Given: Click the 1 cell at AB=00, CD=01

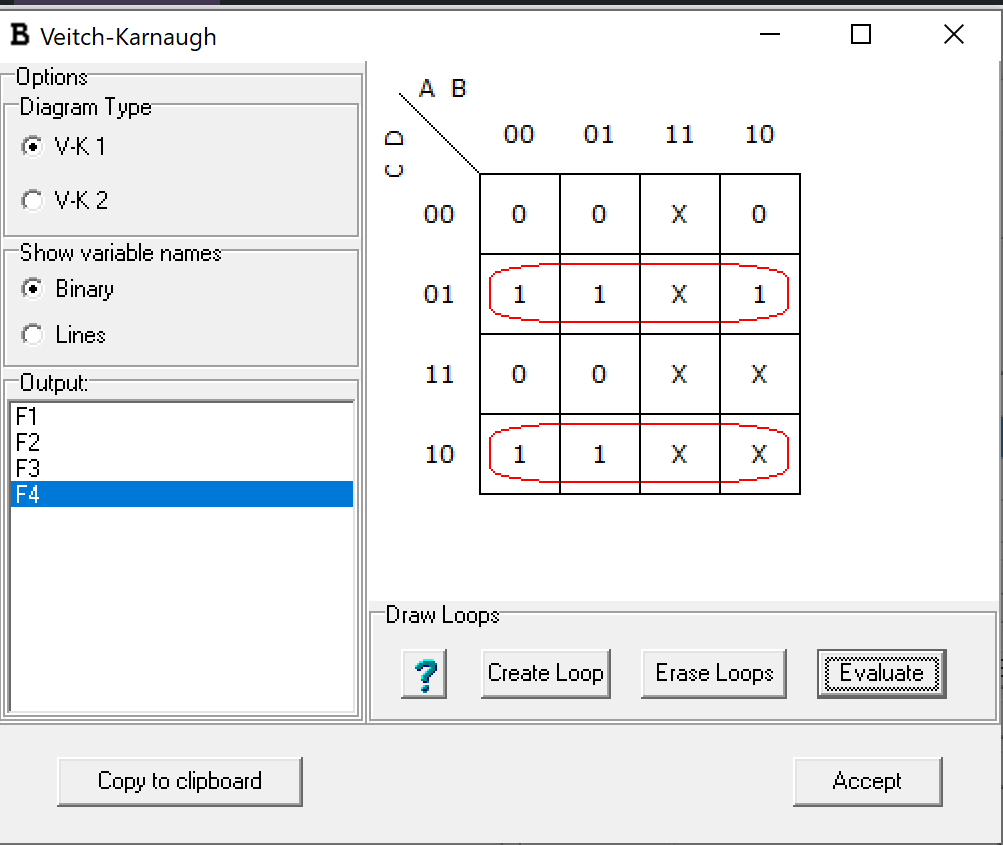Looking at the screenshot, I should pos(519,294).
